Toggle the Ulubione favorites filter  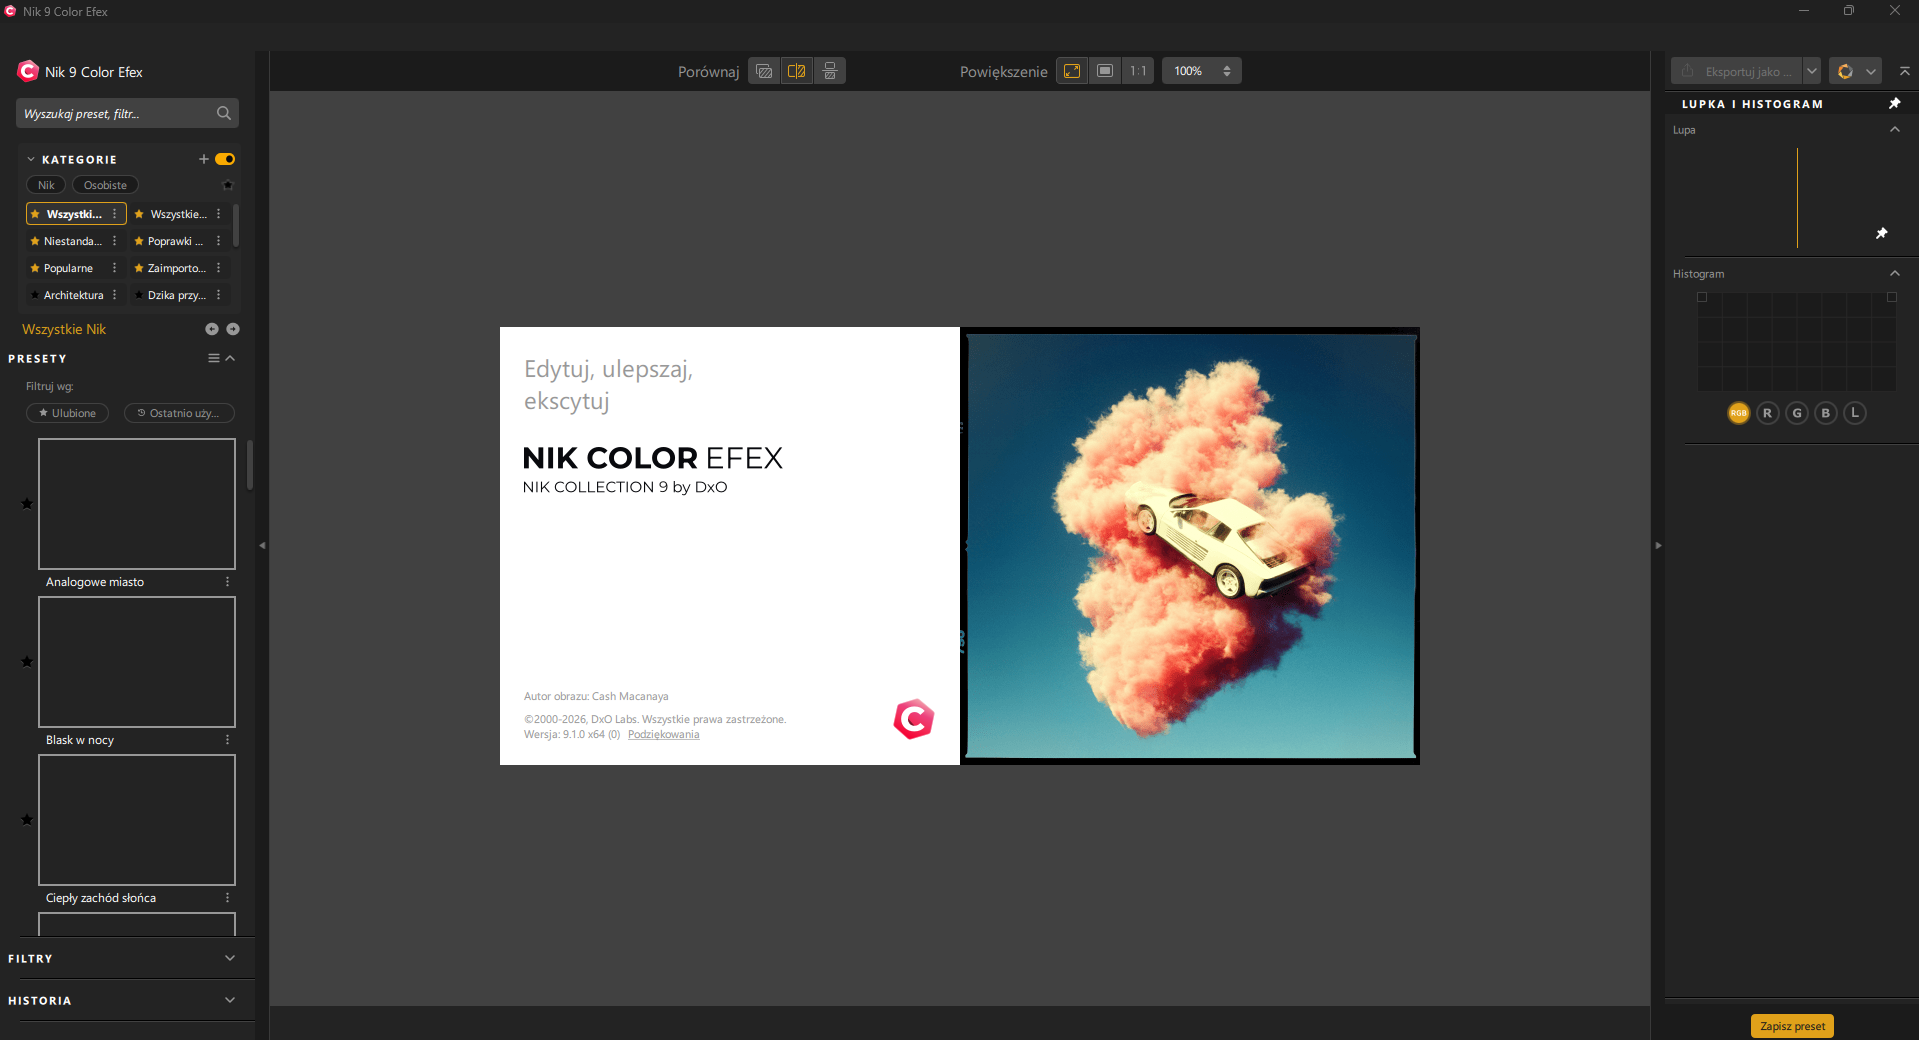coord(67,413)
